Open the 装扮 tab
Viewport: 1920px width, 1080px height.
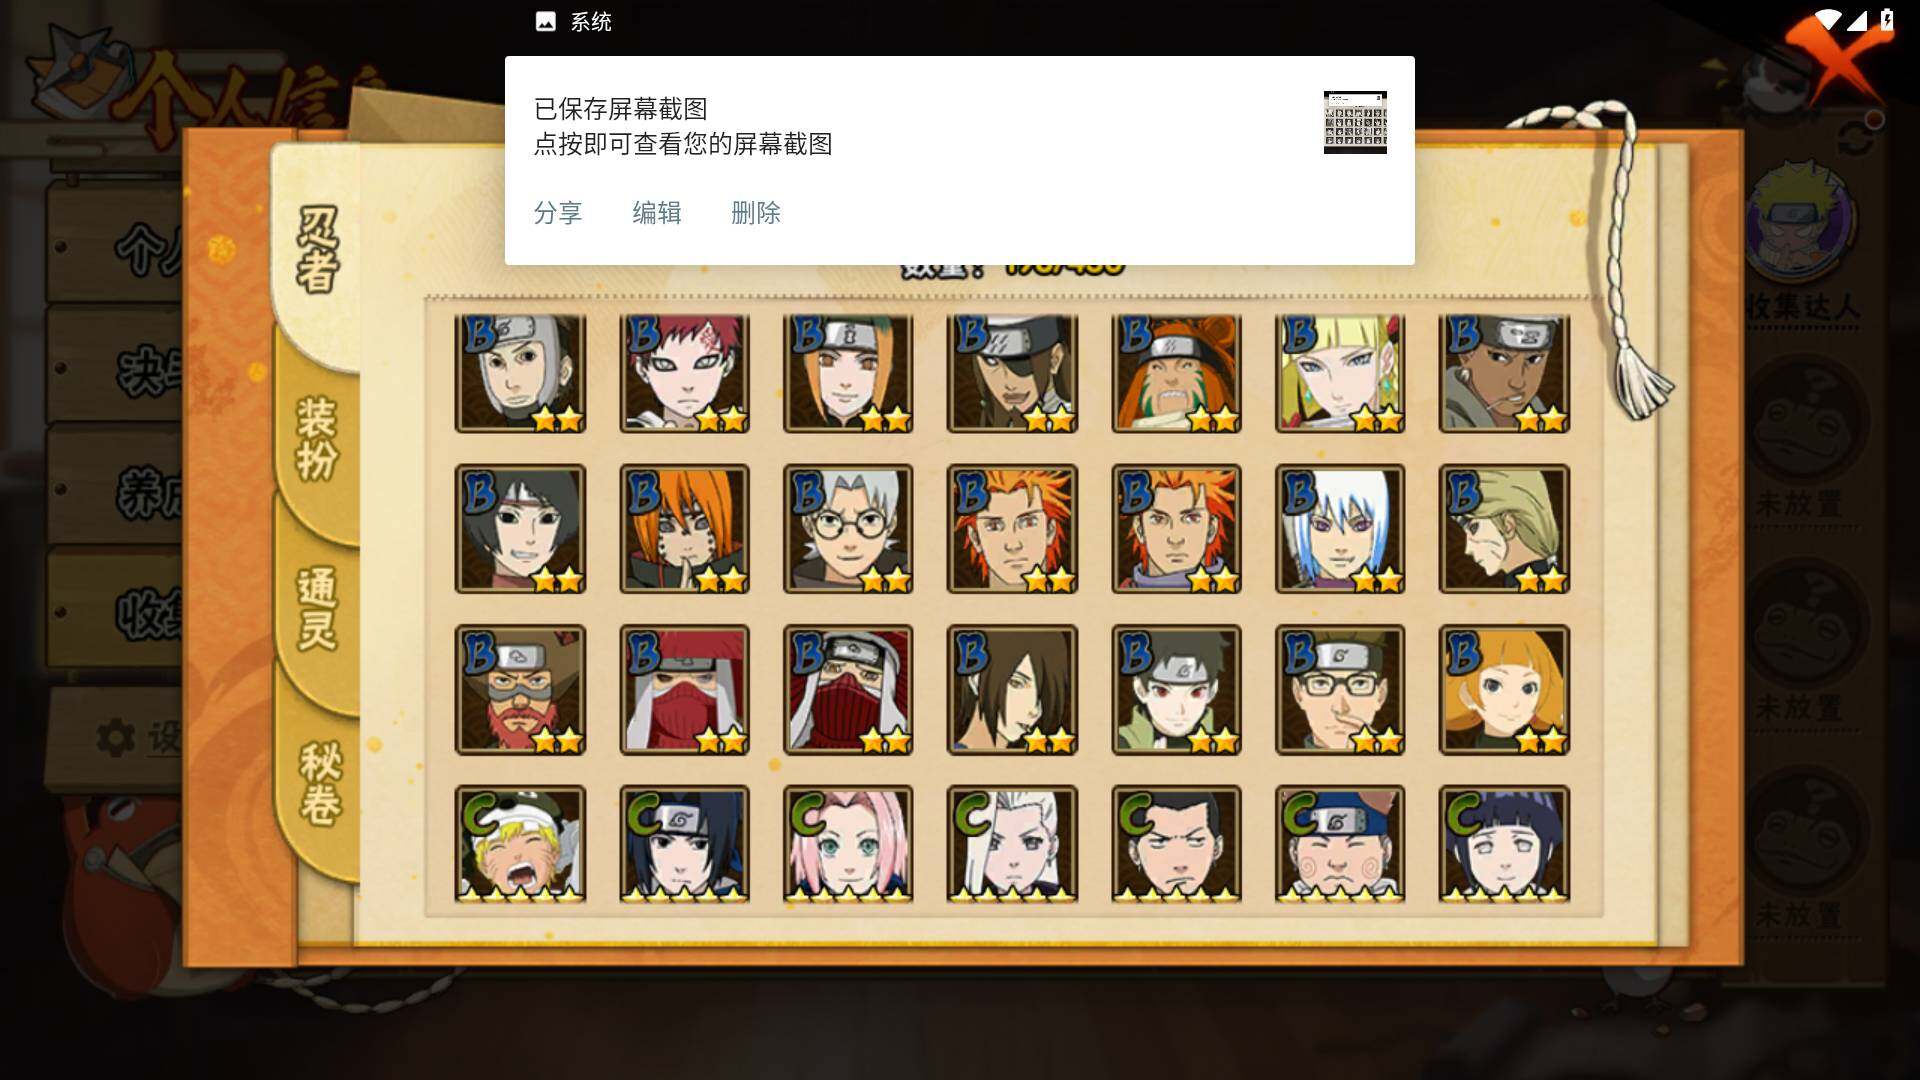(318, 440)
